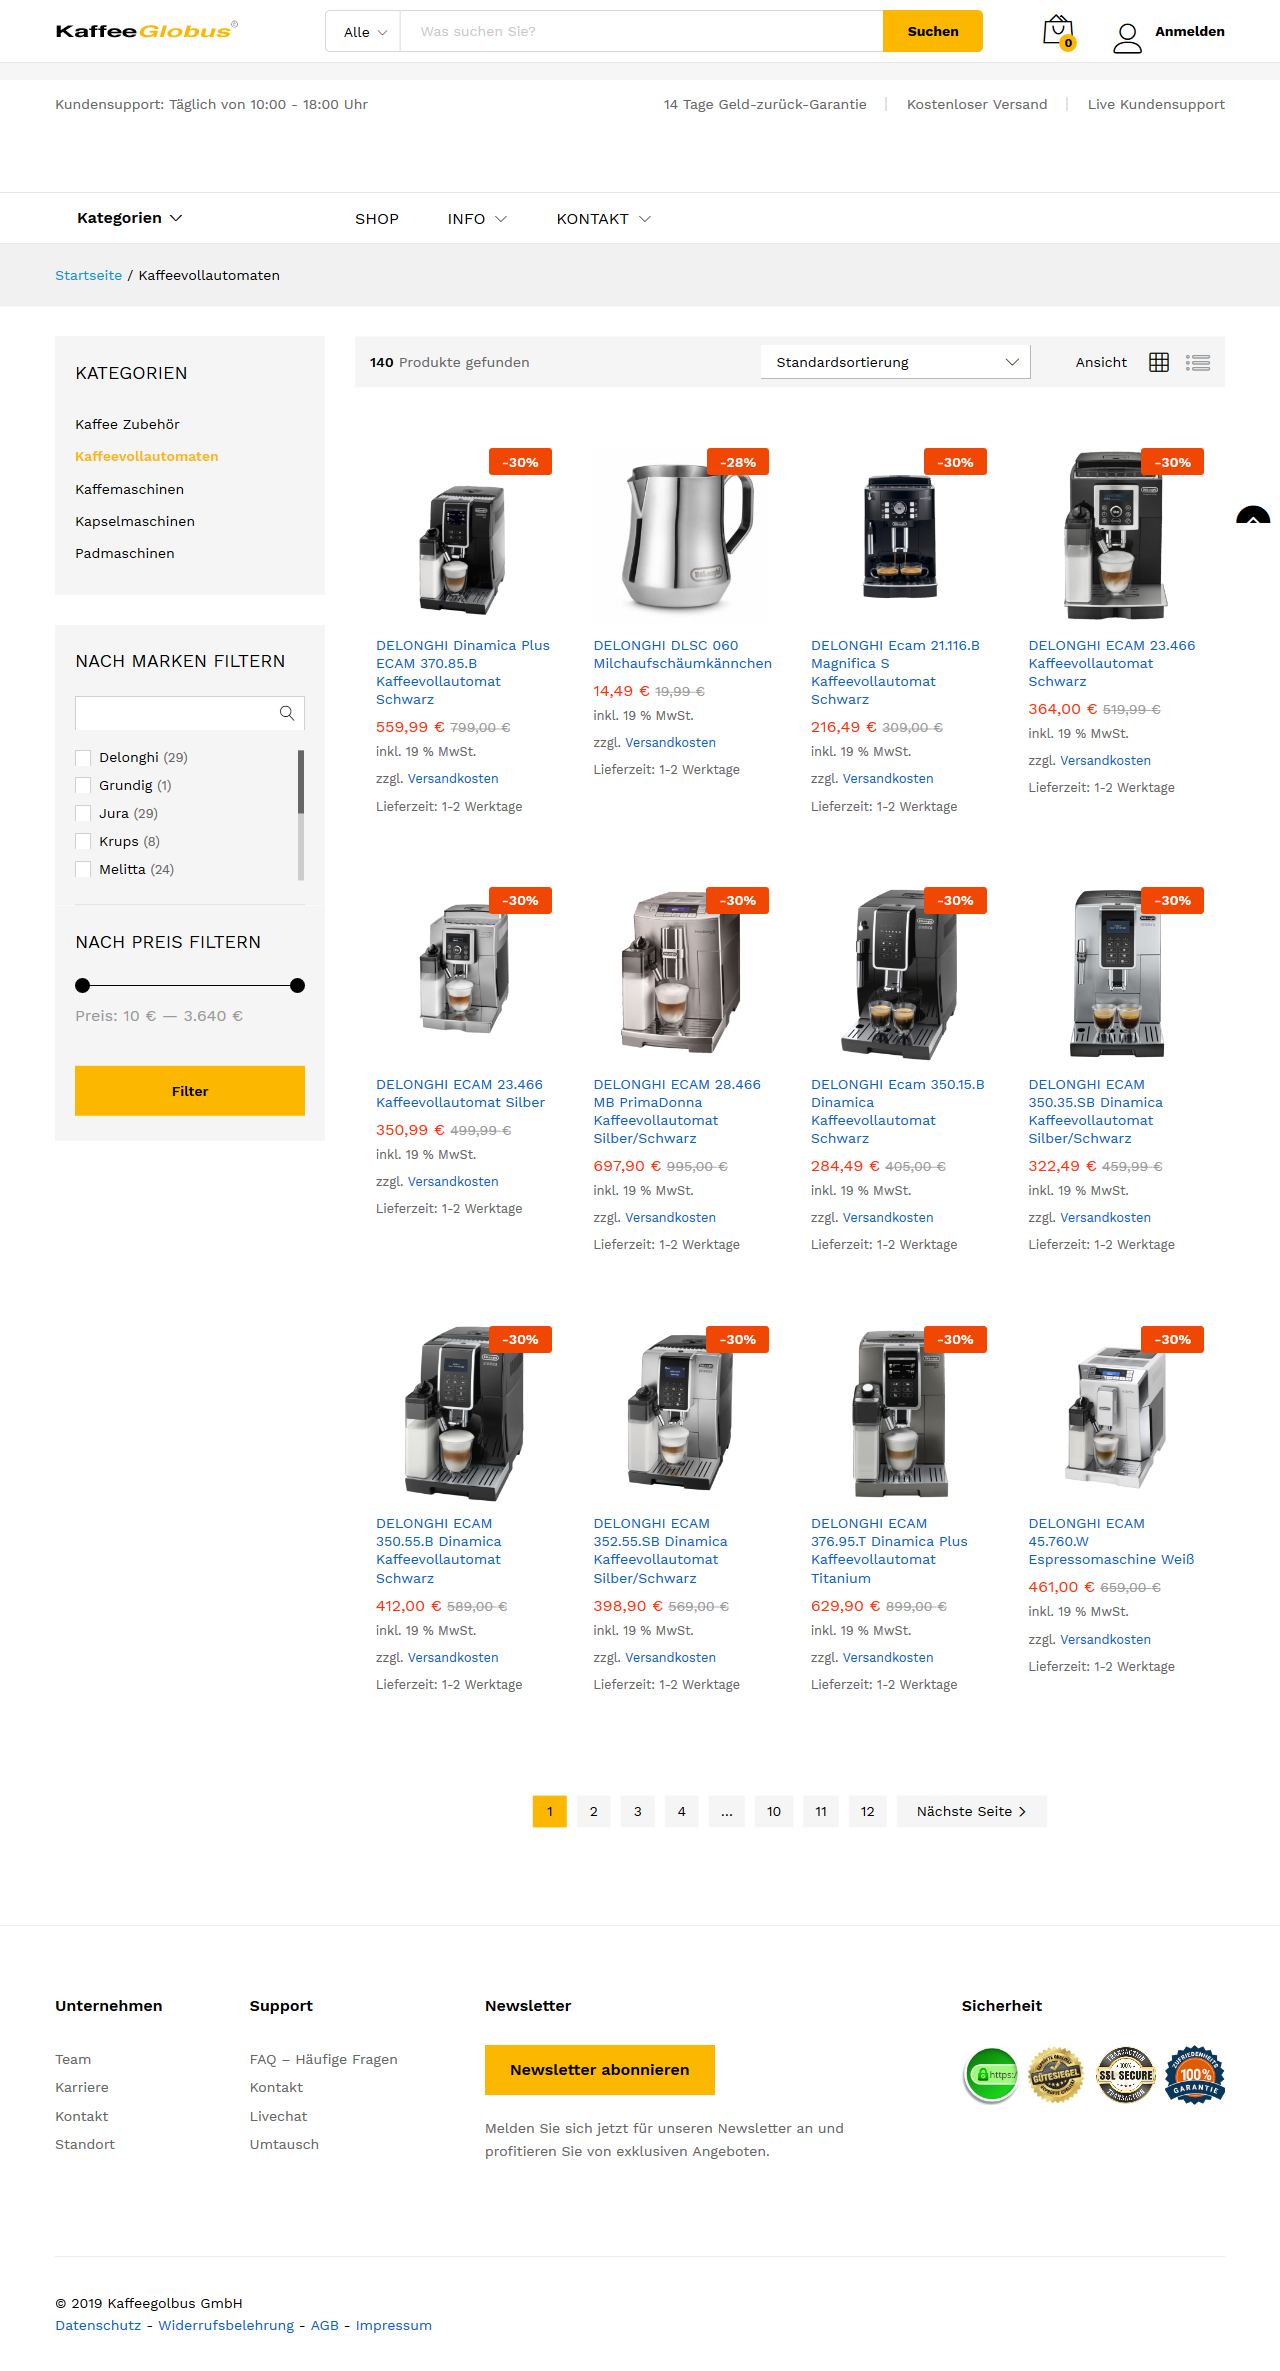
Task: Switch to grid view layout
Action: point(1159,362)
